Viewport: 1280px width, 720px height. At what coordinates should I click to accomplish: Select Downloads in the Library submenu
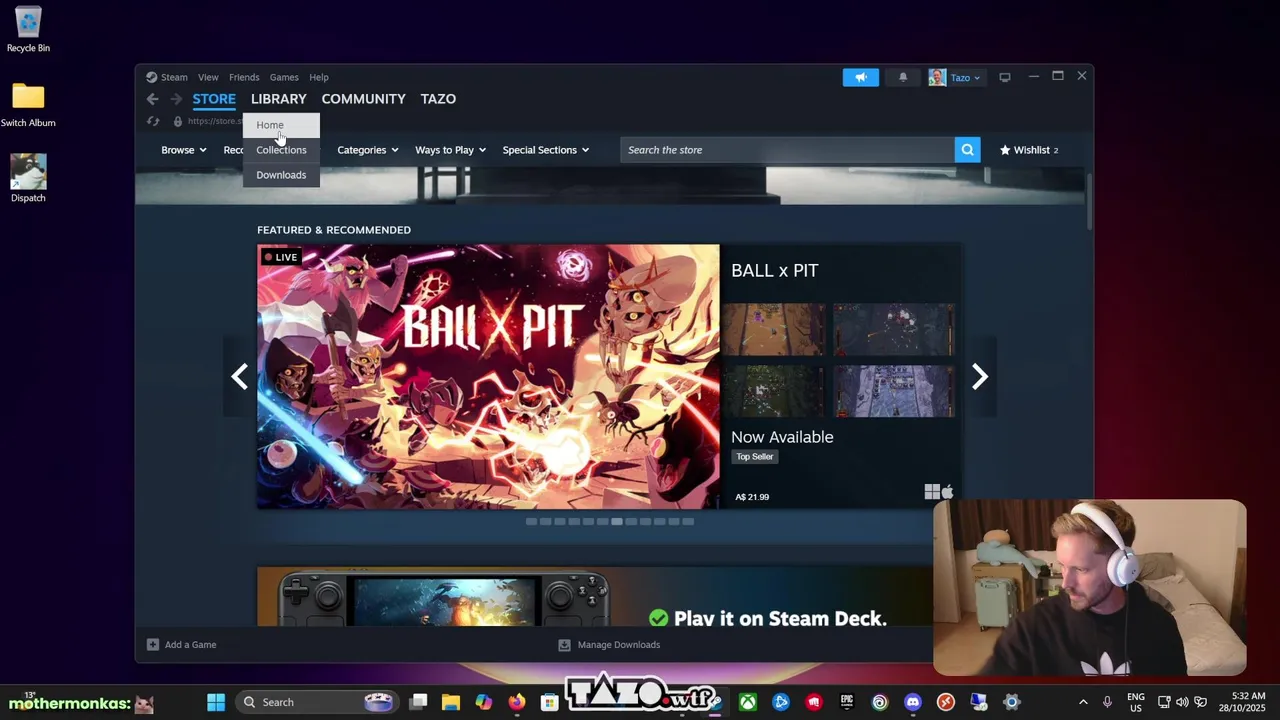point(281,175)
